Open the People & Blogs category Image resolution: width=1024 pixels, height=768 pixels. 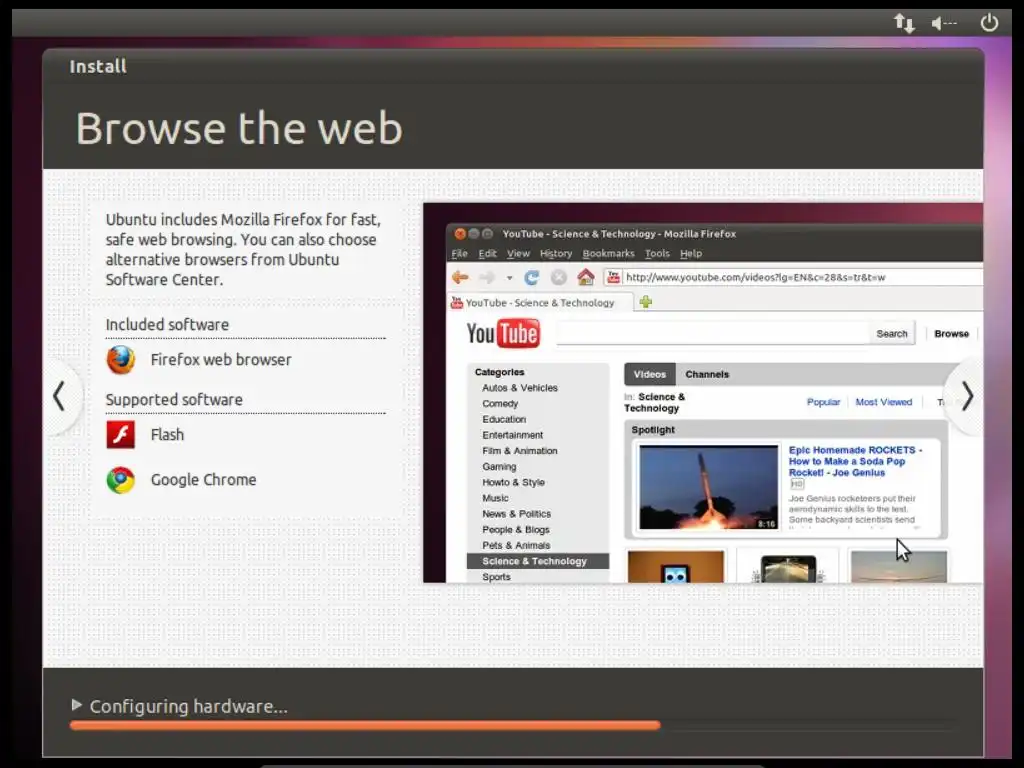[516, 530]
